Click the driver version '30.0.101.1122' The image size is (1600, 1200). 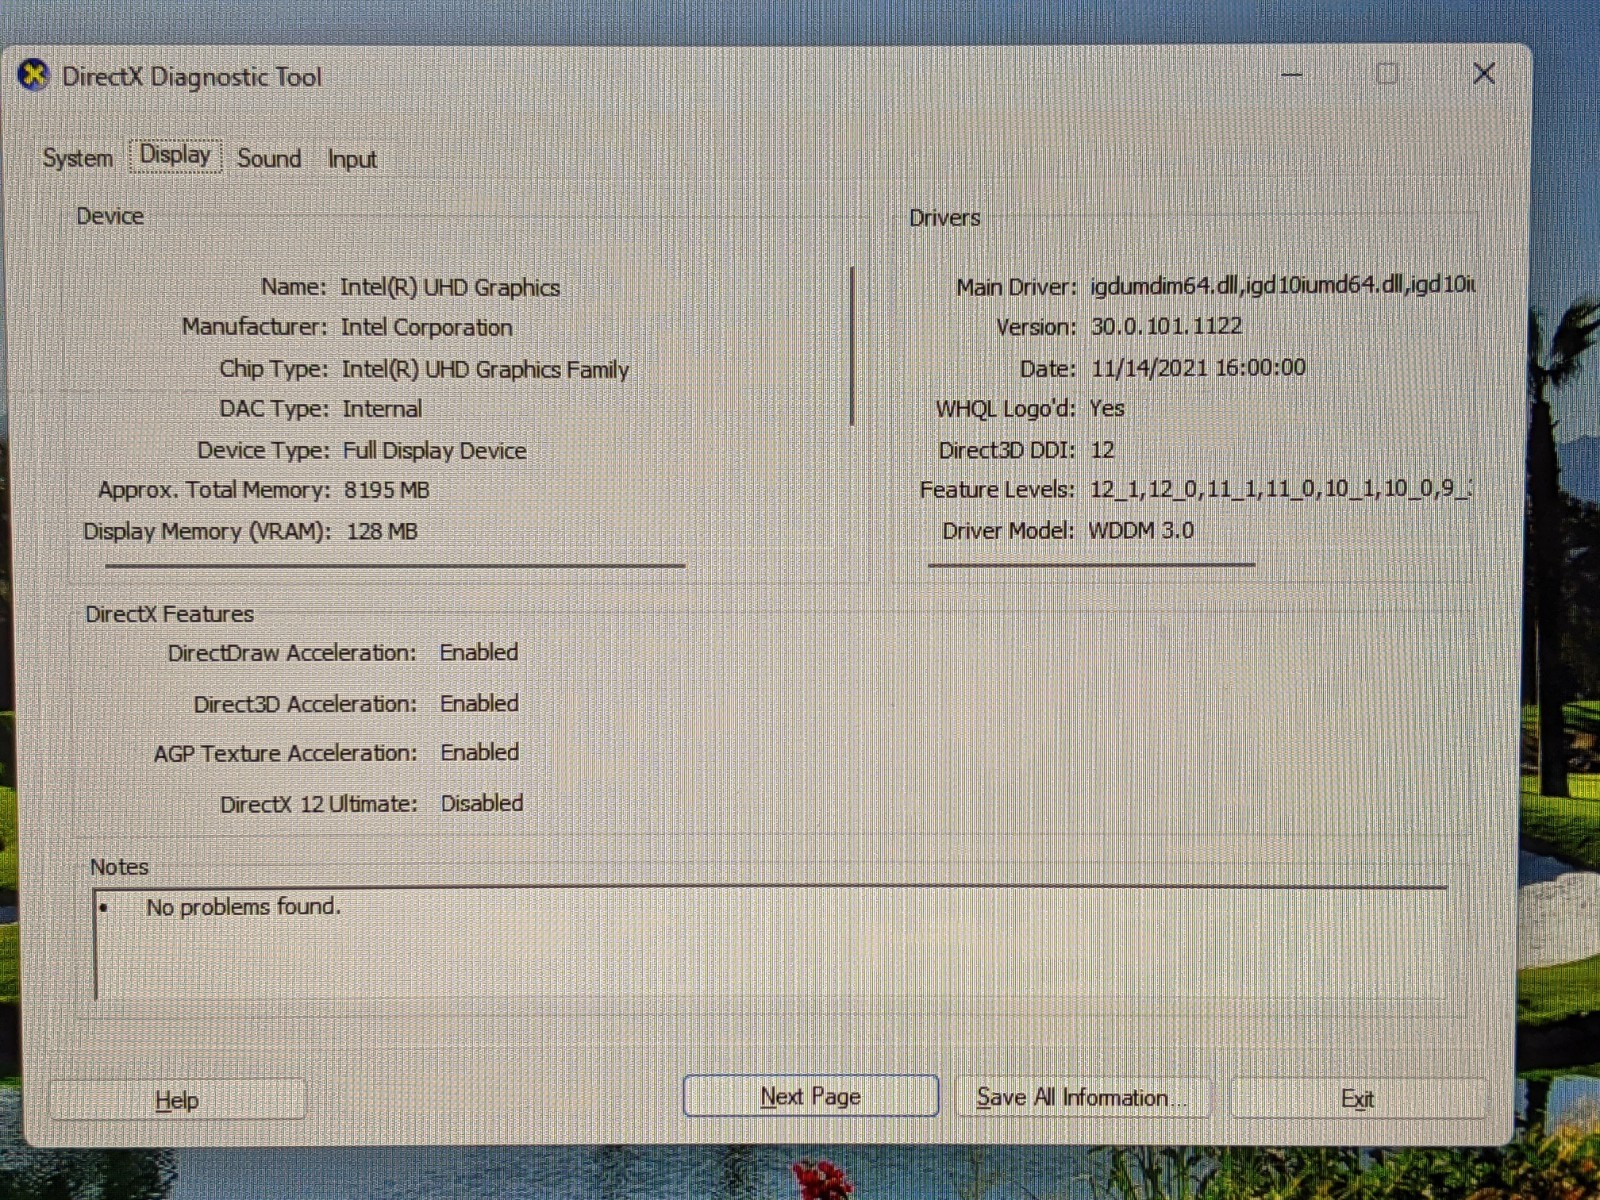1166,326
